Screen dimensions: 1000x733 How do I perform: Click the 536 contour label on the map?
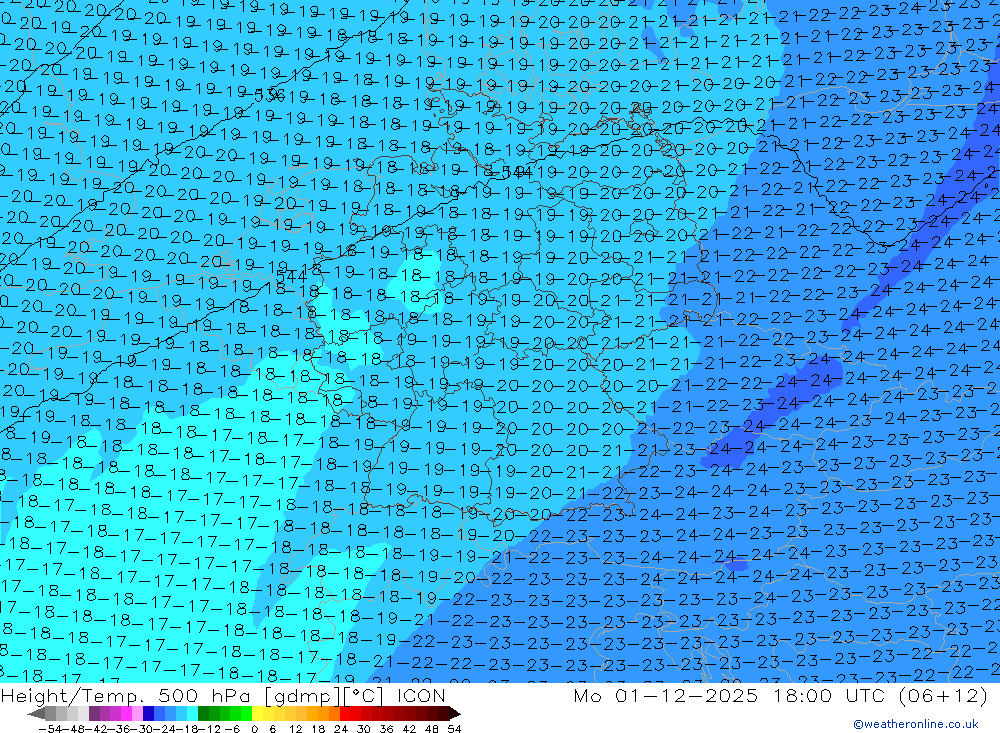(268, 96)
